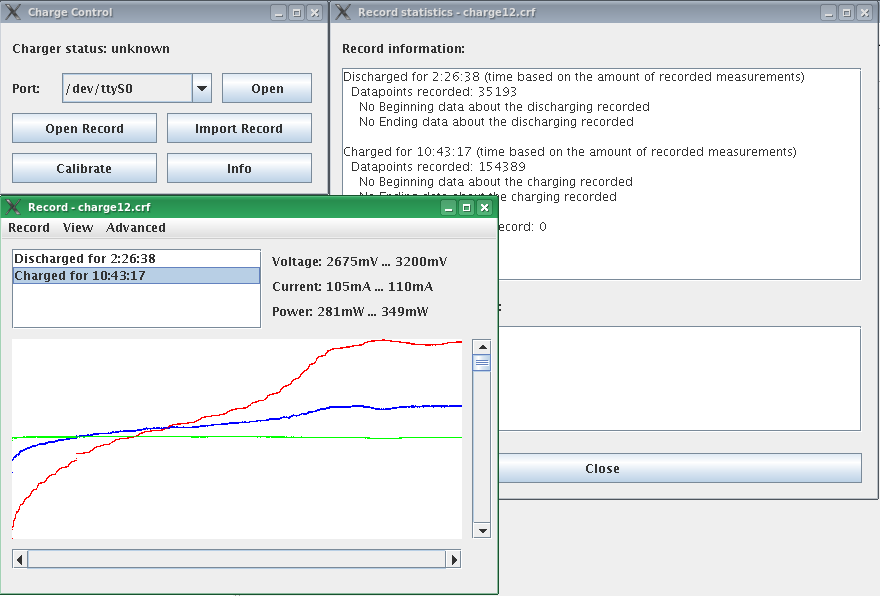Click the Import Record button
This screenshot has height=596, width=880.
tap(239, 128)
